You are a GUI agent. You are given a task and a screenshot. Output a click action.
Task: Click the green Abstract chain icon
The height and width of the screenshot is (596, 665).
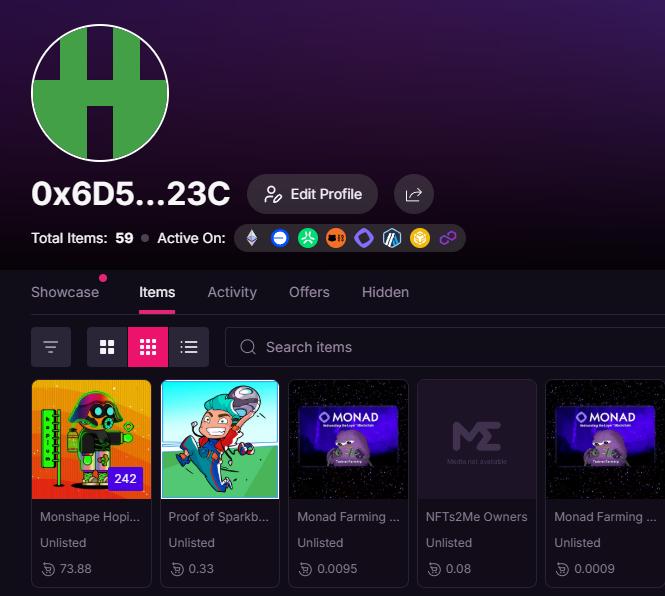point(308,238)
